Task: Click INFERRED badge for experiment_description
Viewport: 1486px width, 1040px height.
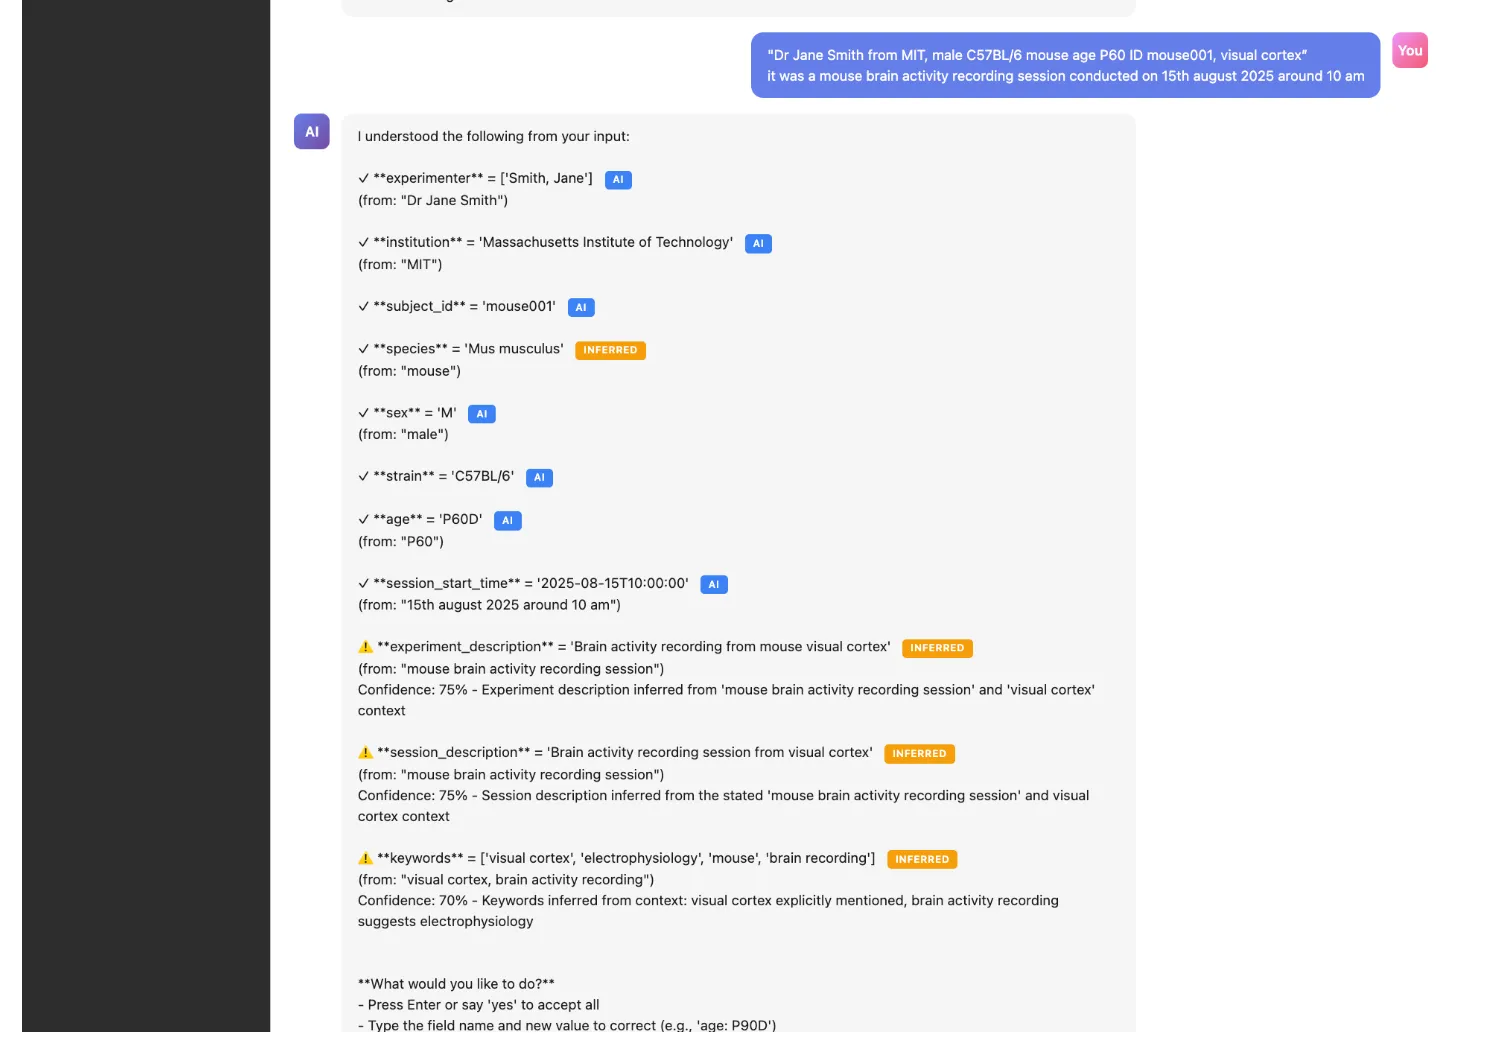Action: [x=937, y=648]
